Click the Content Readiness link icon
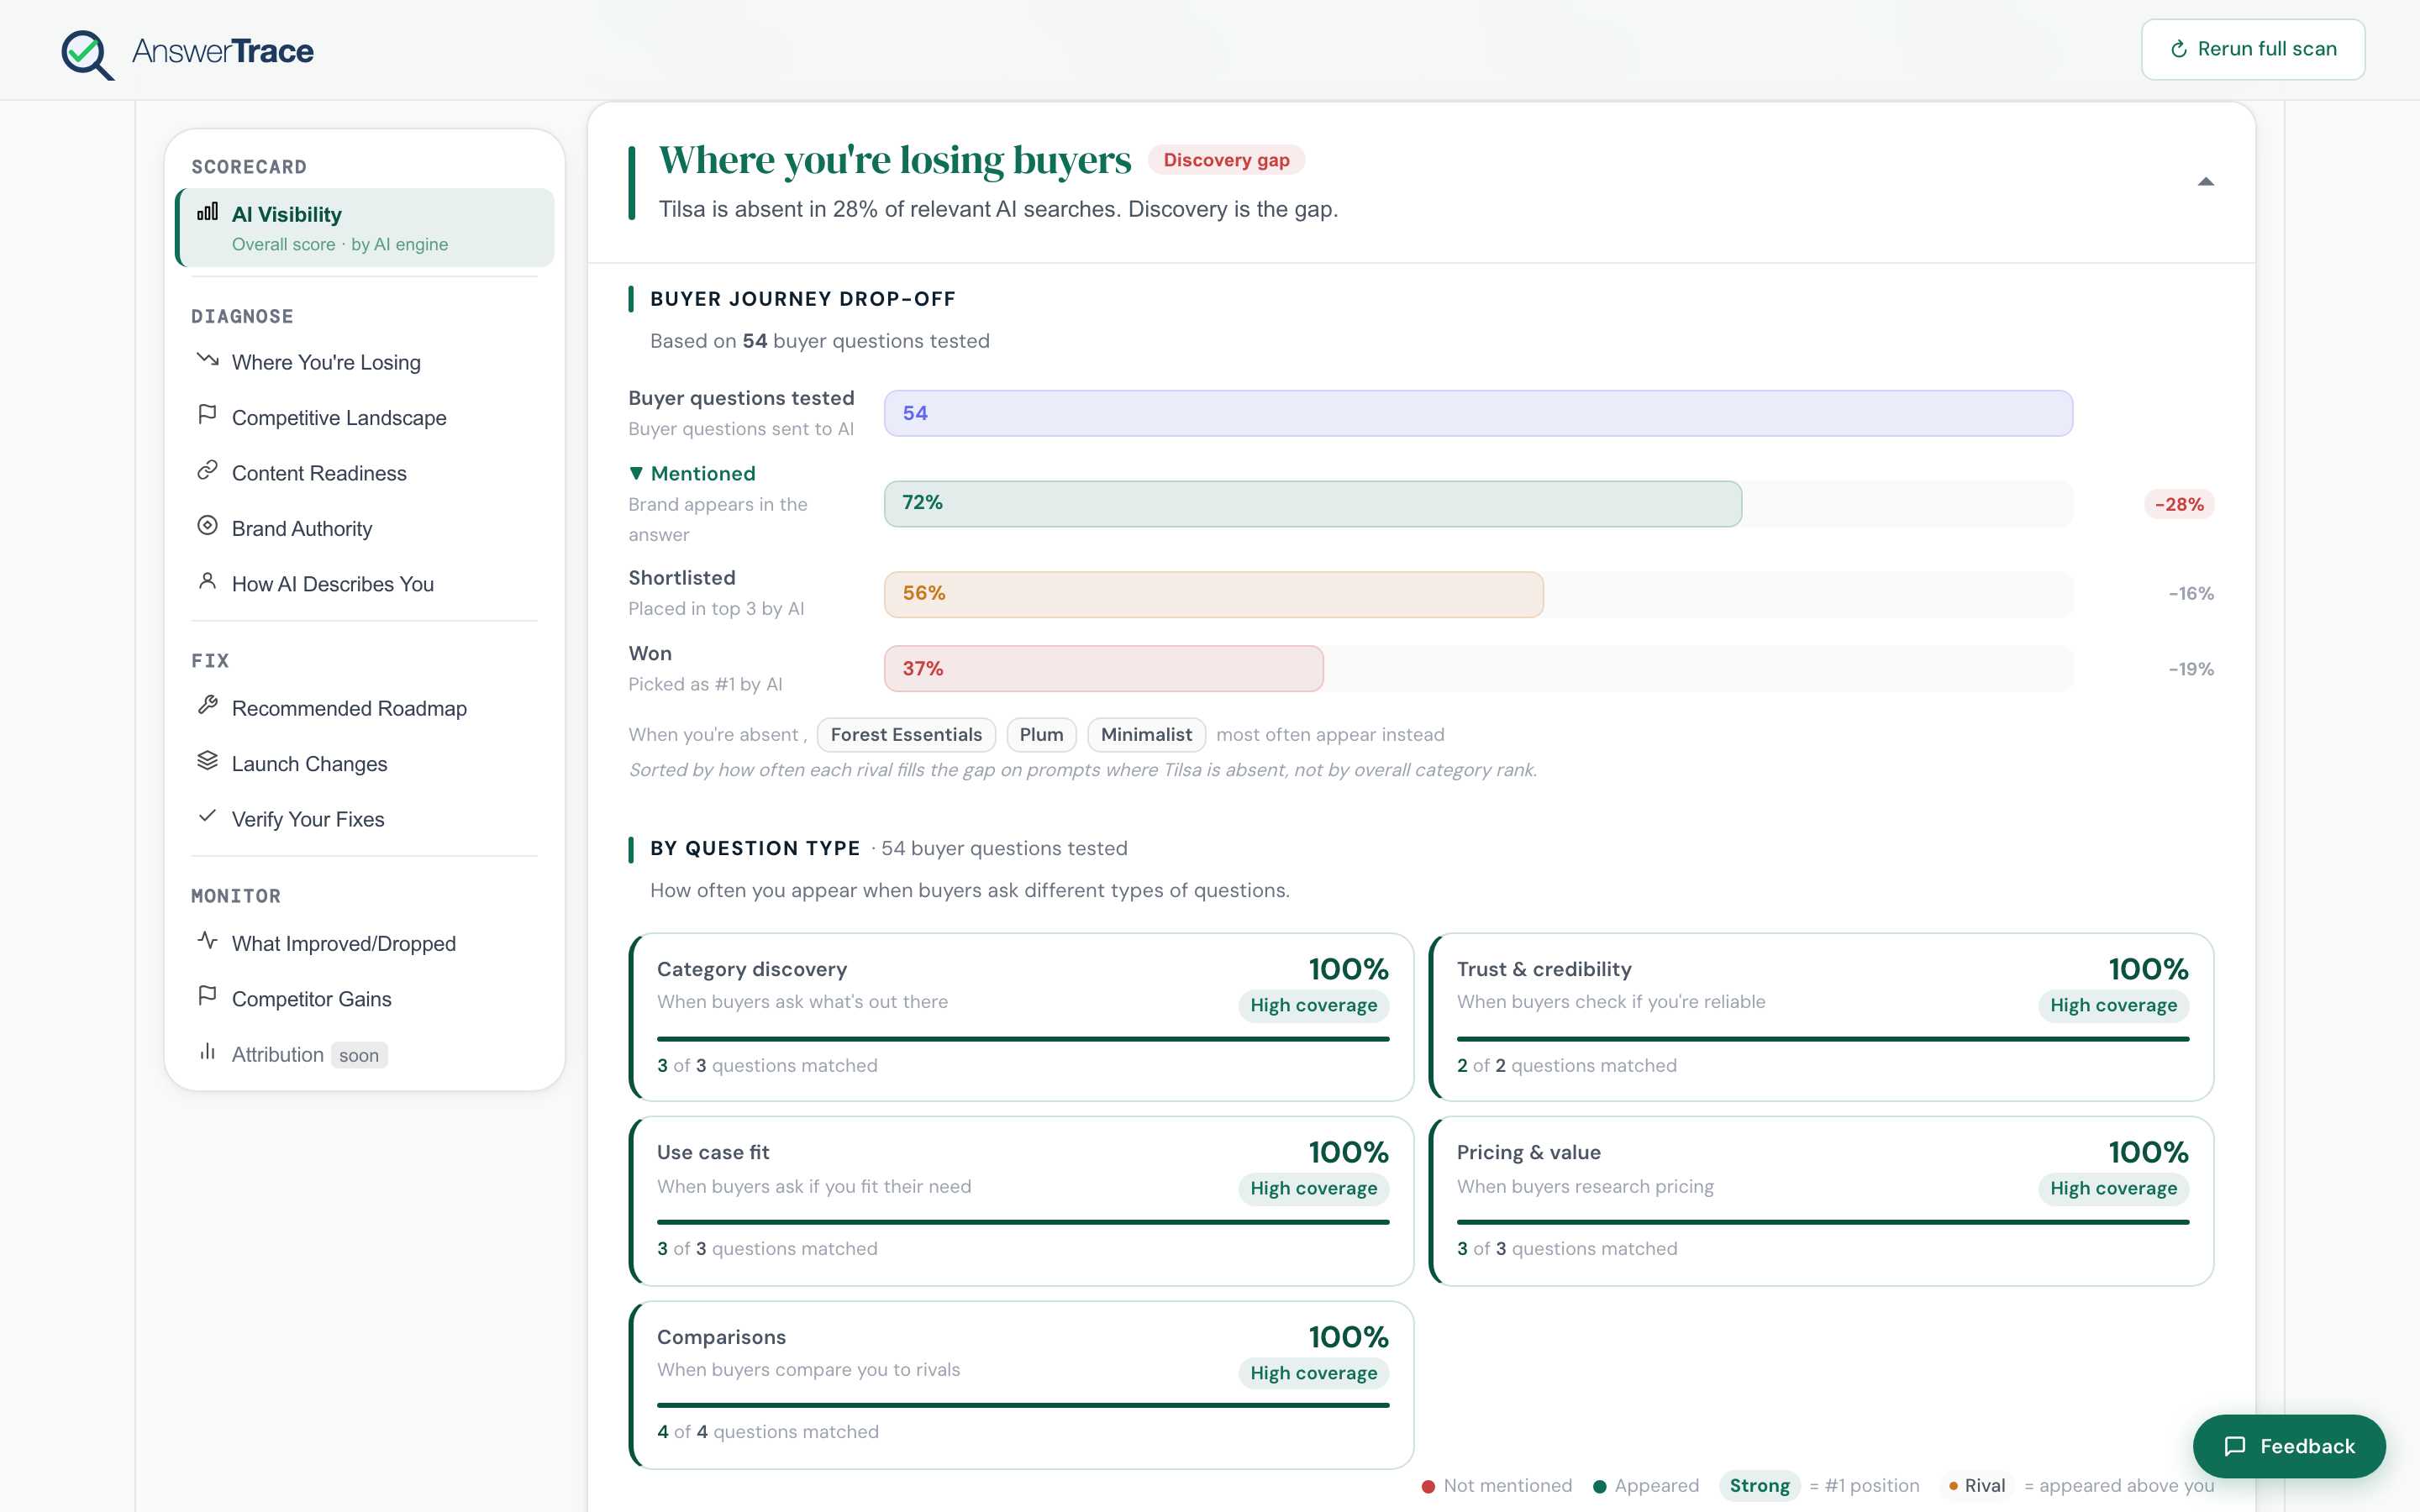 pos(207,470)
